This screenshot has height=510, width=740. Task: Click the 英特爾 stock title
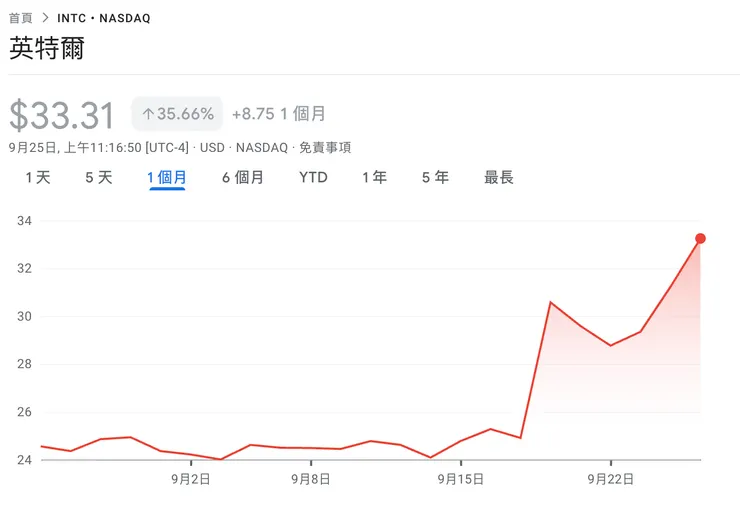[x=47, y=49]
